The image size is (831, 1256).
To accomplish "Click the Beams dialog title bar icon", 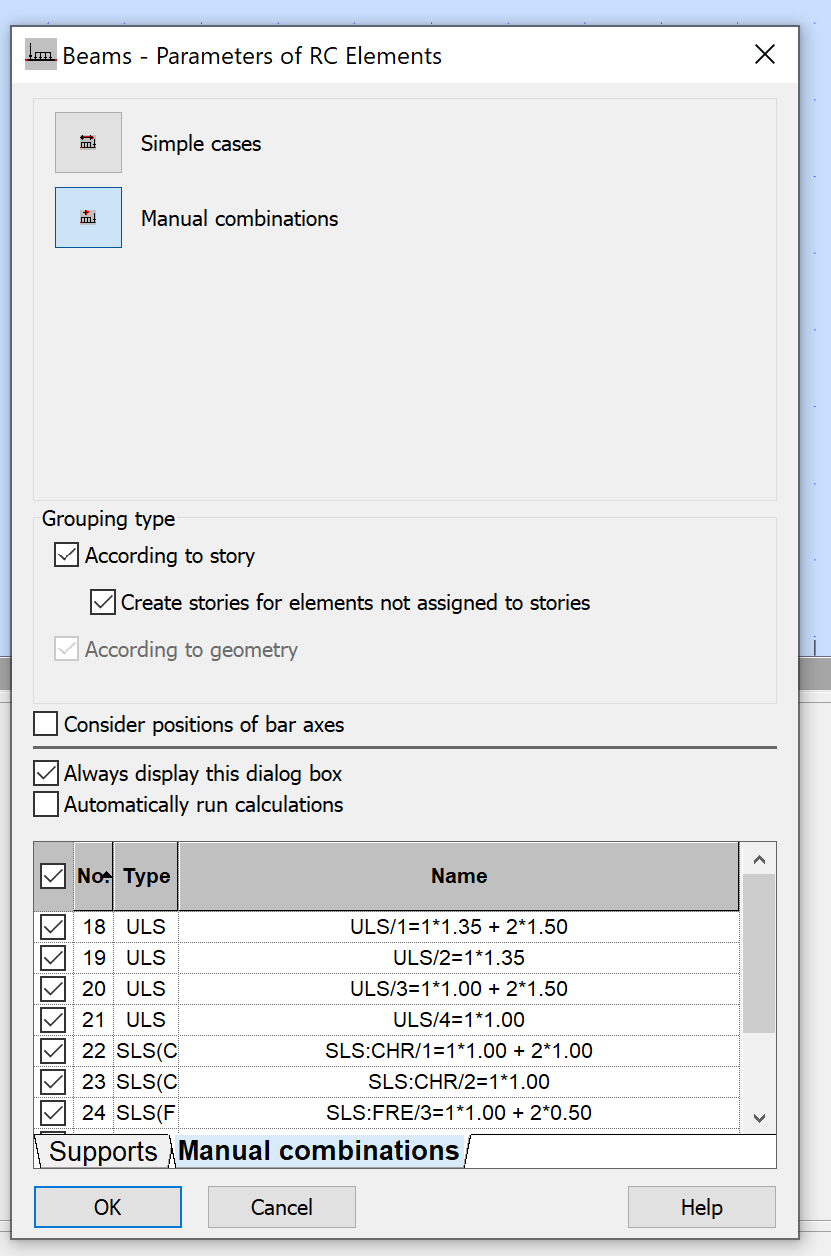I will click(x=40, y=55).
